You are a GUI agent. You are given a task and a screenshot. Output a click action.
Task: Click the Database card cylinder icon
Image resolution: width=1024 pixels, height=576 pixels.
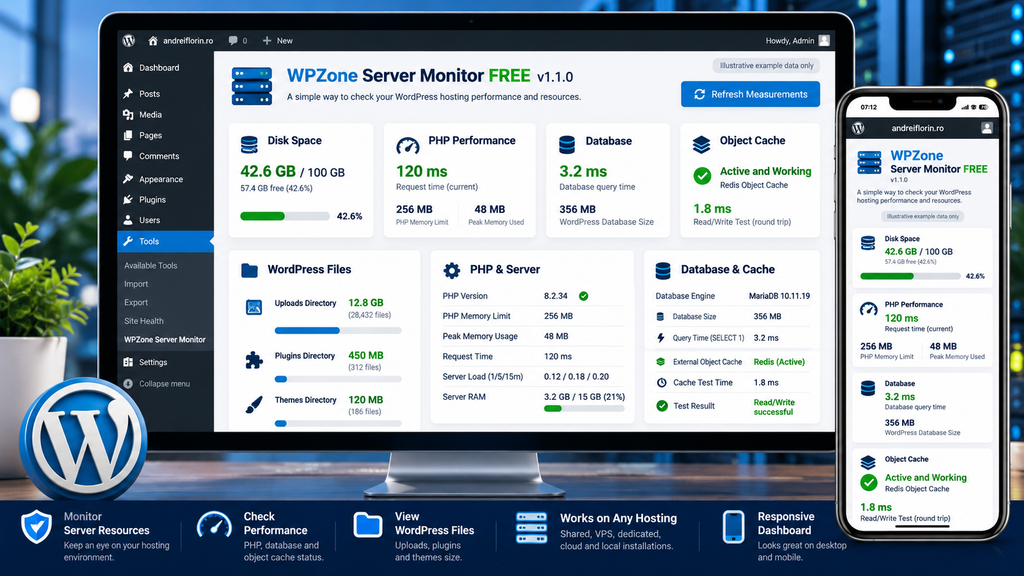pyautogui.click(x=567, y=144)
